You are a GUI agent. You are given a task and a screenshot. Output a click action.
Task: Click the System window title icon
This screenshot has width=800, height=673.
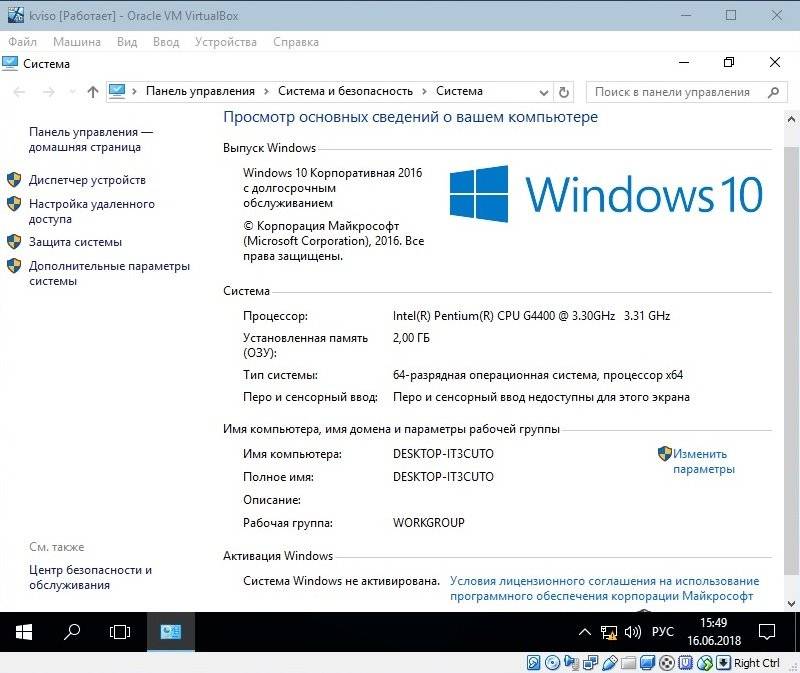pos(10,63)
